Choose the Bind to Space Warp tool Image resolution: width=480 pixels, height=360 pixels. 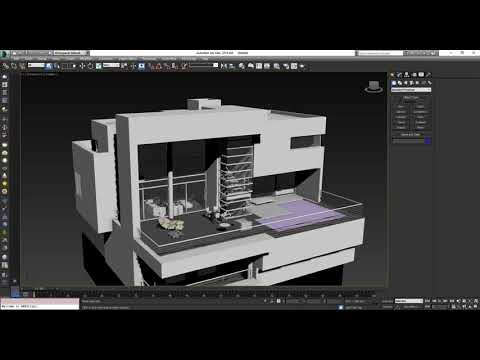click(22, 66)
